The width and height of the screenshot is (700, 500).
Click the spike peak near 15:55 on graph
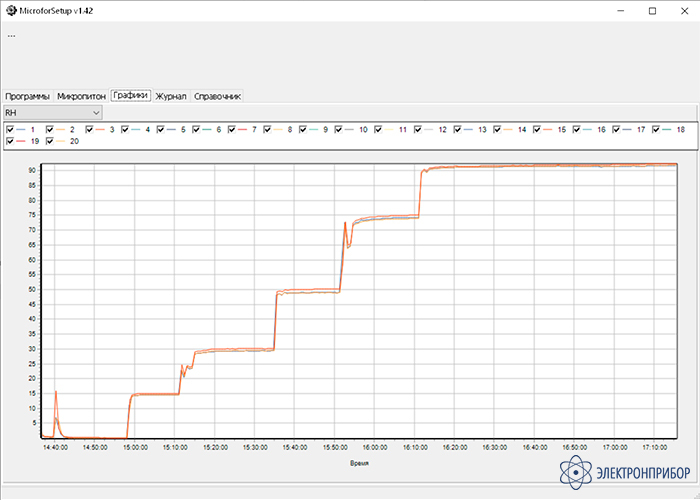coord(345,222)
